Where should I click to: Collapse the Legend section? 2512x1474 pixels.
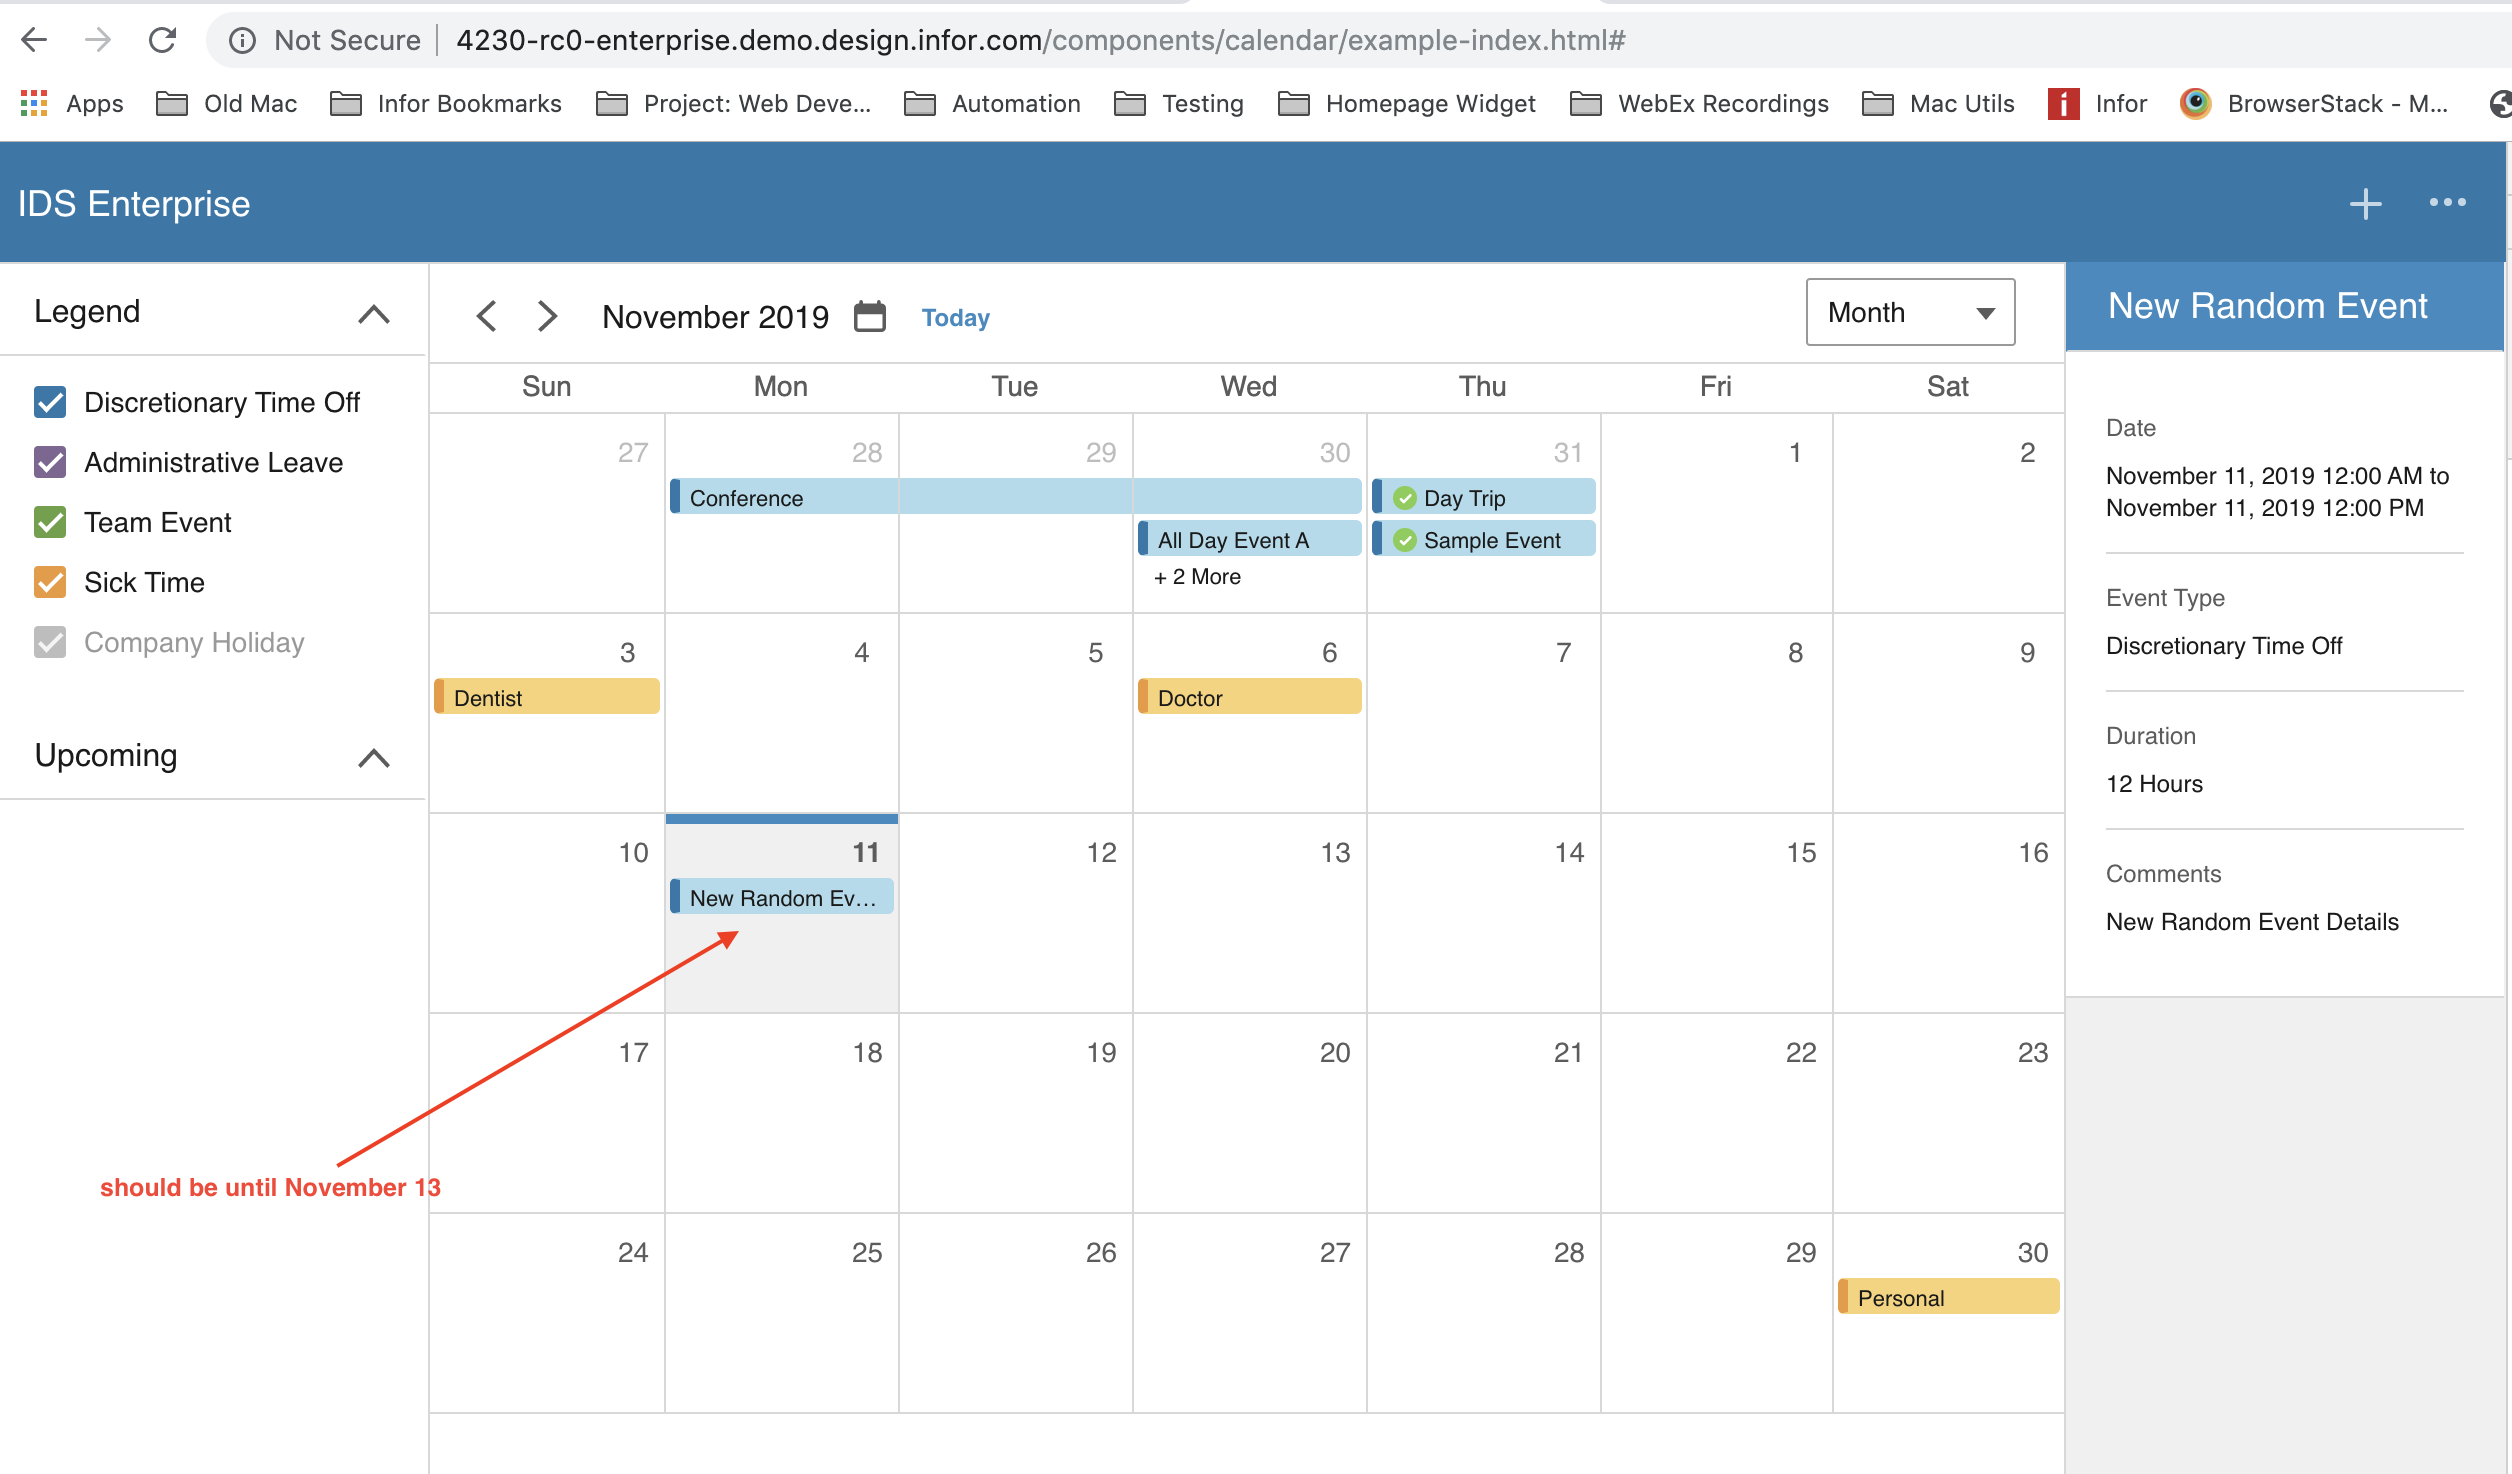coord(373,313)
